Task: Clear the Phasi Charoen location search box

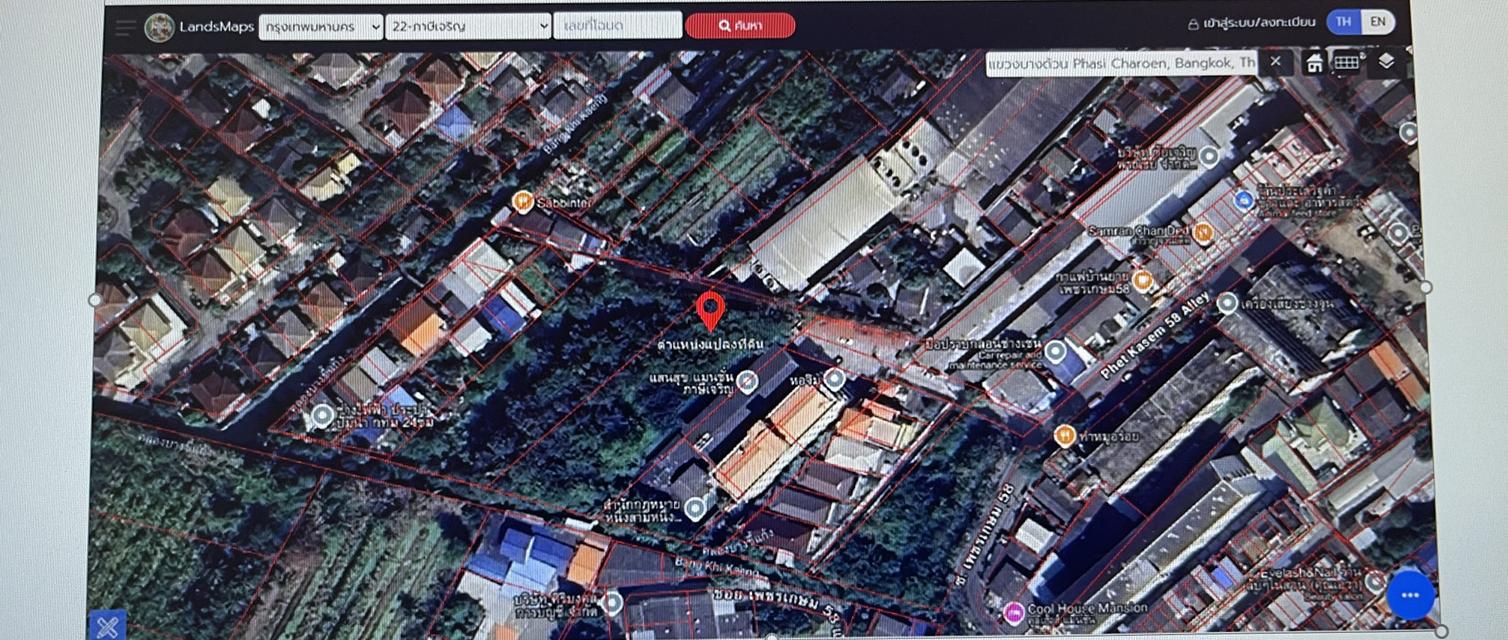Action: [x=1275, y=63]
